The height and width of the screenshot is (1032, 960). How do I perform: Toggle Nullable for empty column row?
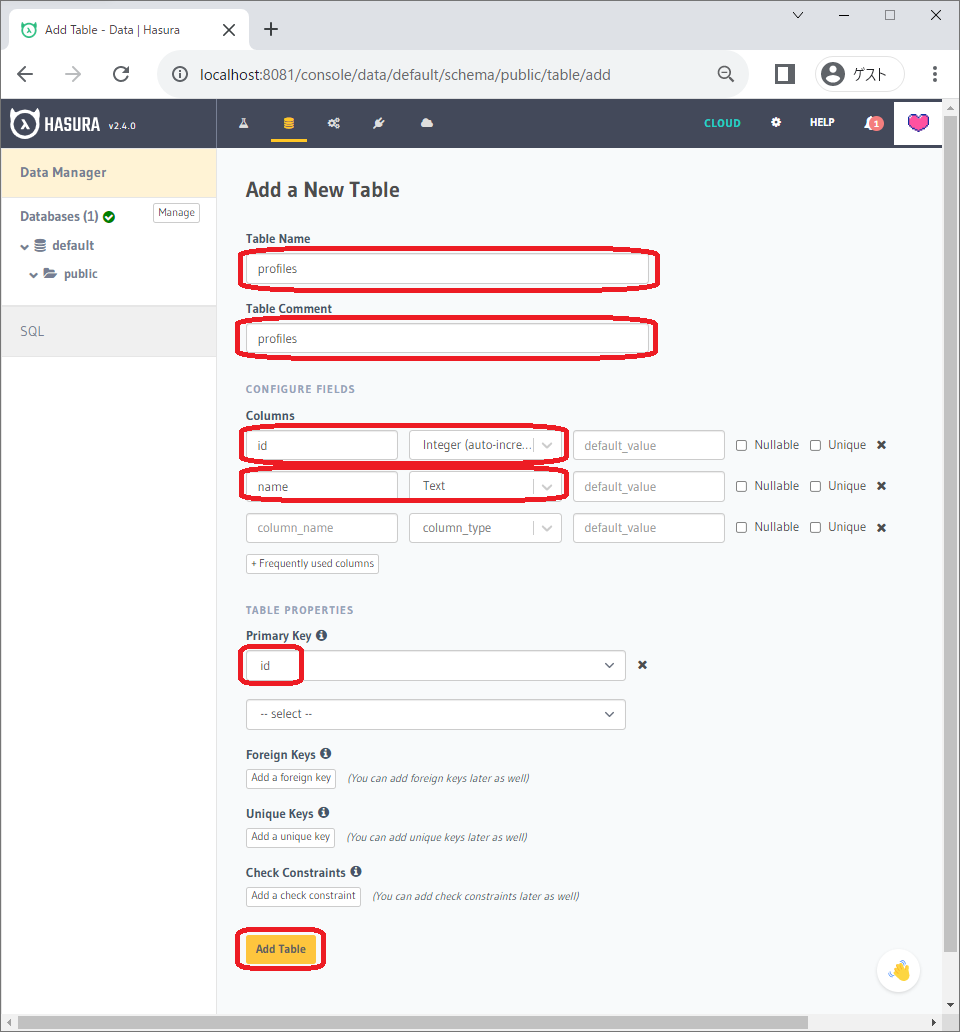click(x=742, y=527)
